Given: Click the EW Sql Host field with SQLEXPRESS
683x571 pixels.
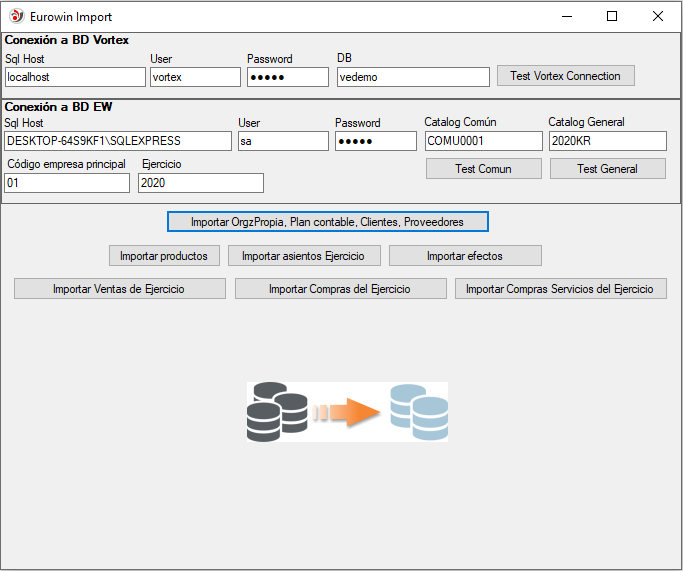Looking at the screenshot, I should (x=117, y=141).
